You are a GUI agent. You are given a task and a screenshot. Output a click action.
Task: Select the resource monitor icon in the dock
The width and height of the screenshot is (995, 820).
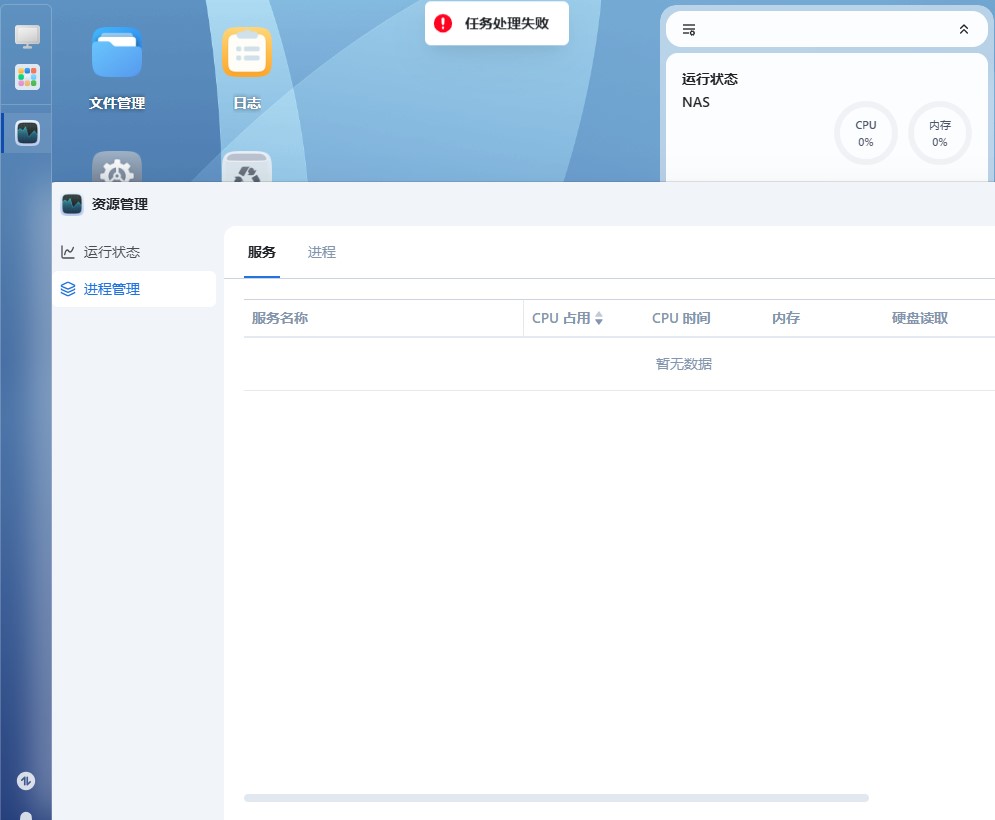pyautogui.click(x=27, y=132)
